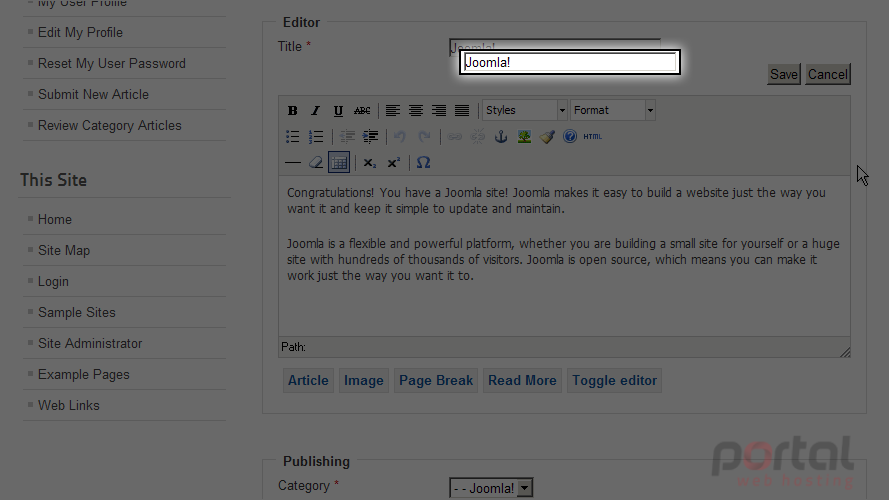Toggle underline formatting
The width and height of the screenshot is (889, 500).
click(338, 111)
